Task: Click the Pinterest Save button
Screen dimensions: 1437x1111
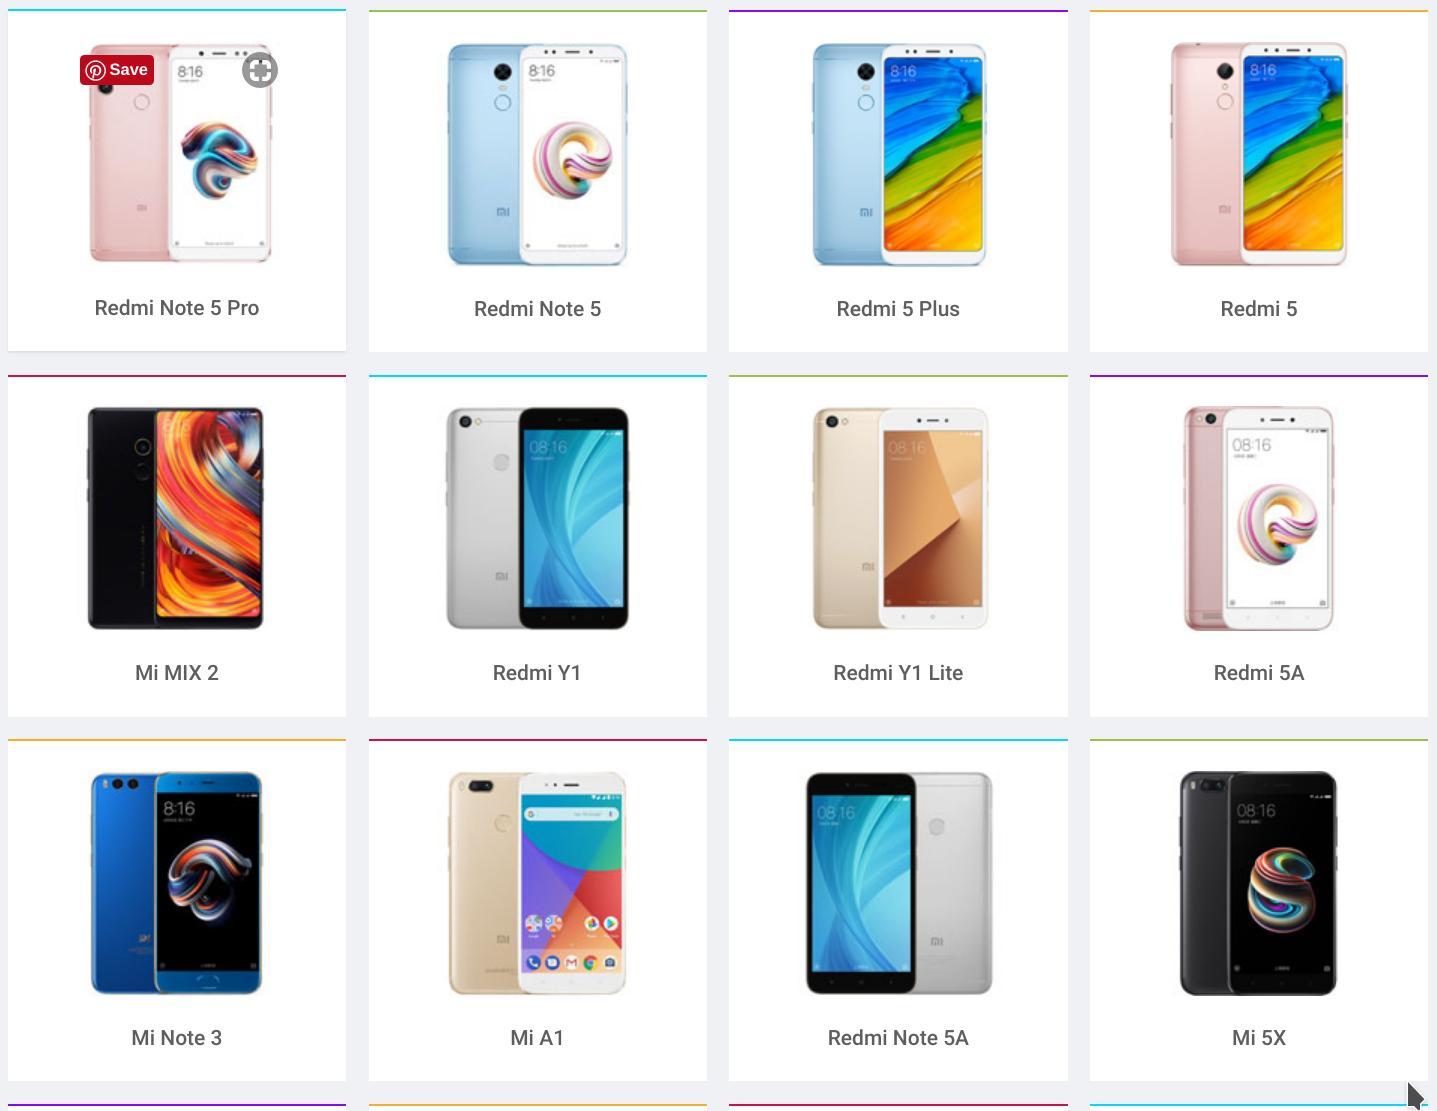Action: [x=117, y=70]
